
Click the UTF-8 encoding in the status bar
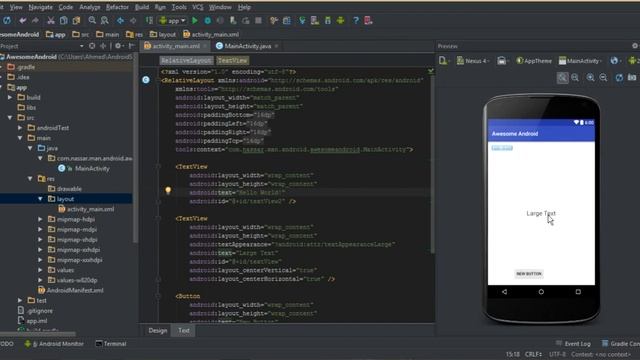pos(558,355)
